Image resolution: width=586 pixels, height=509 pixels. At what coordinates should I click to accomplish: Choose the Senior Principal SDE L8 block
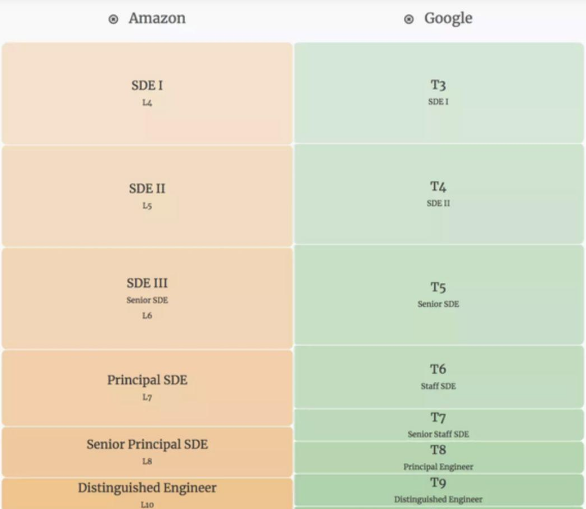(147, 452)
